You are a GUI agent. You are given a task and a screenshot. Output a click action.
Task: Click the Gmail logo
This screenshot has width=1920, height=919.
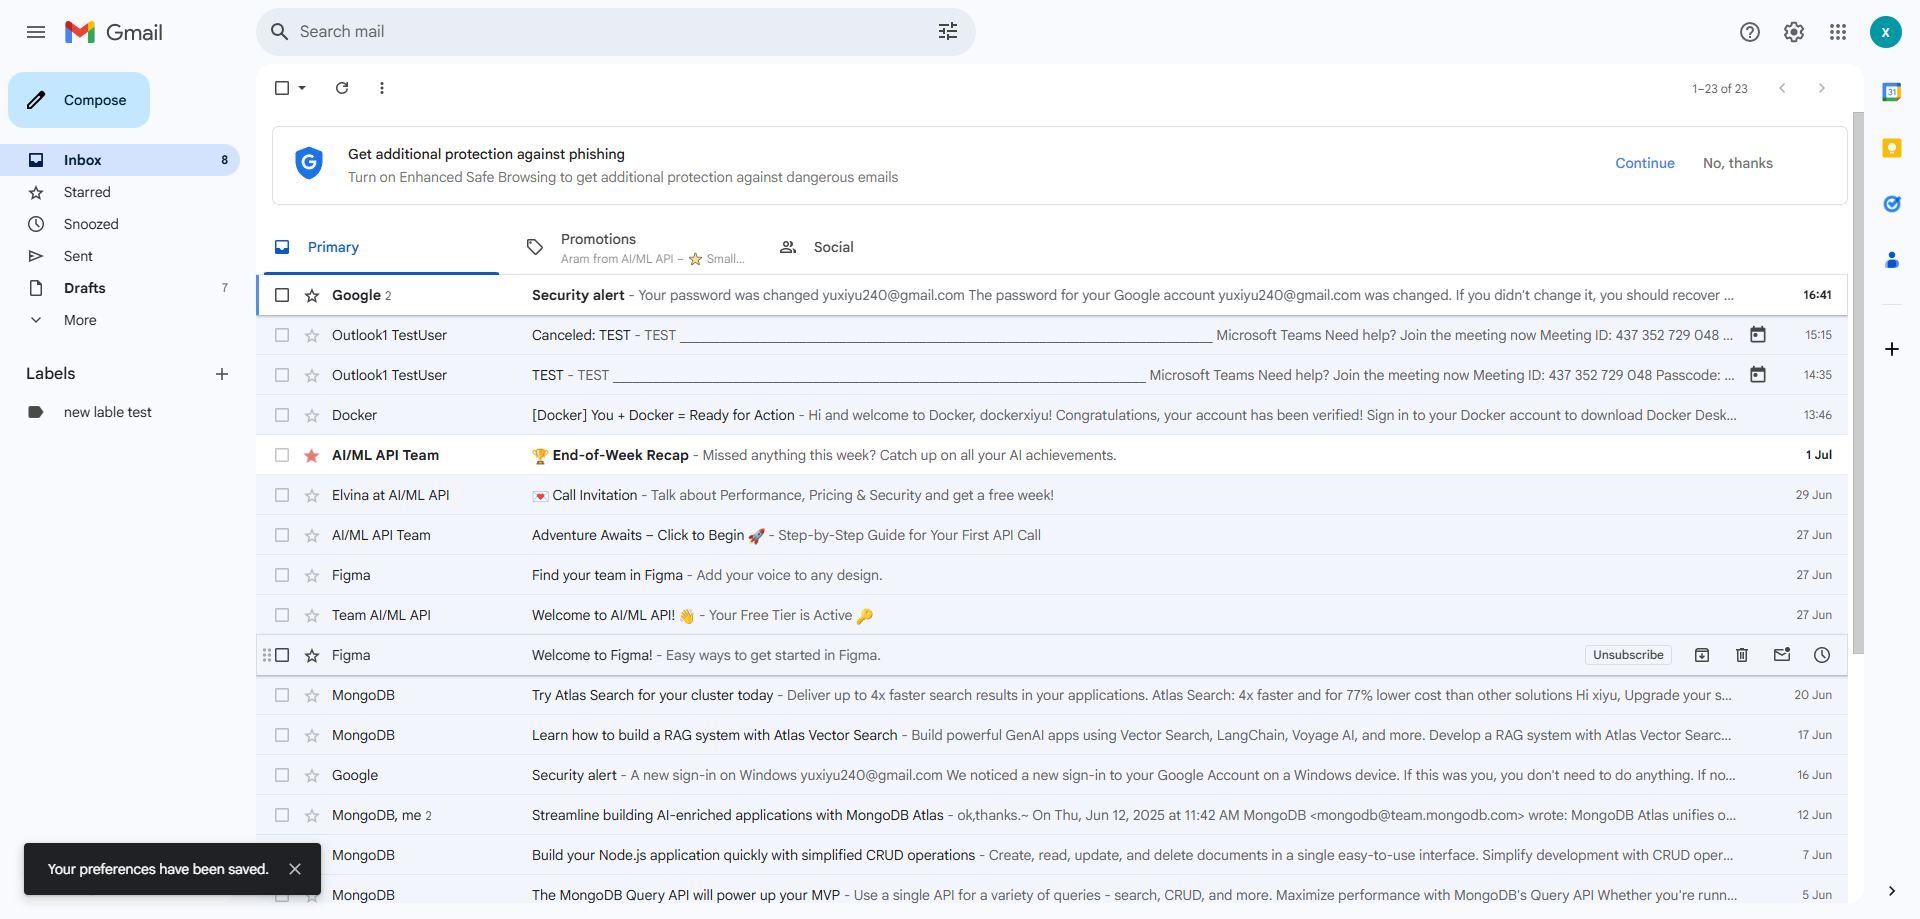point(114,32)
